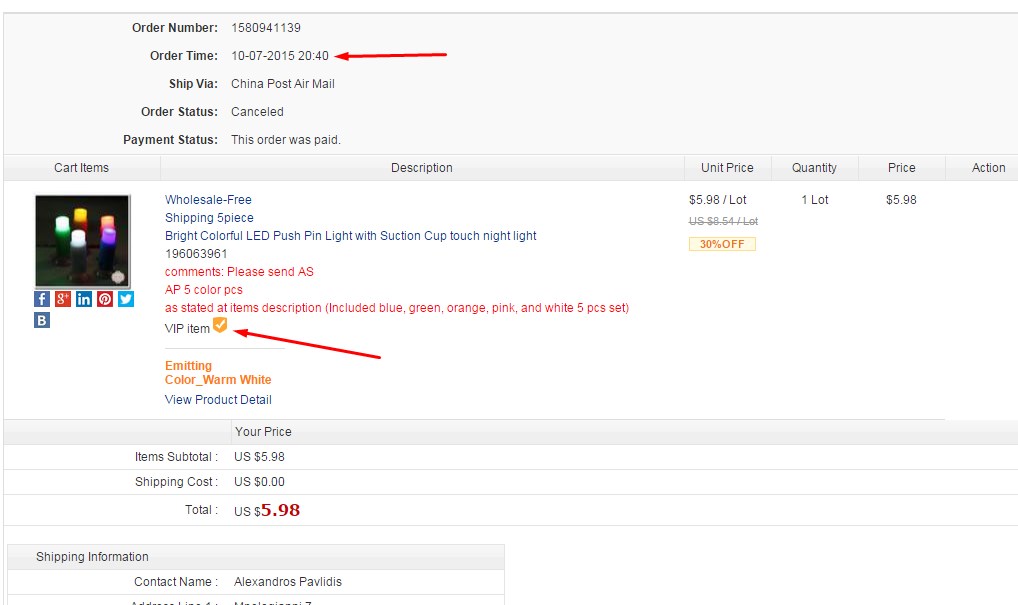Select the Emitting Color_Warm White option
Screen dimensions: 1018x605
point(218,372)
